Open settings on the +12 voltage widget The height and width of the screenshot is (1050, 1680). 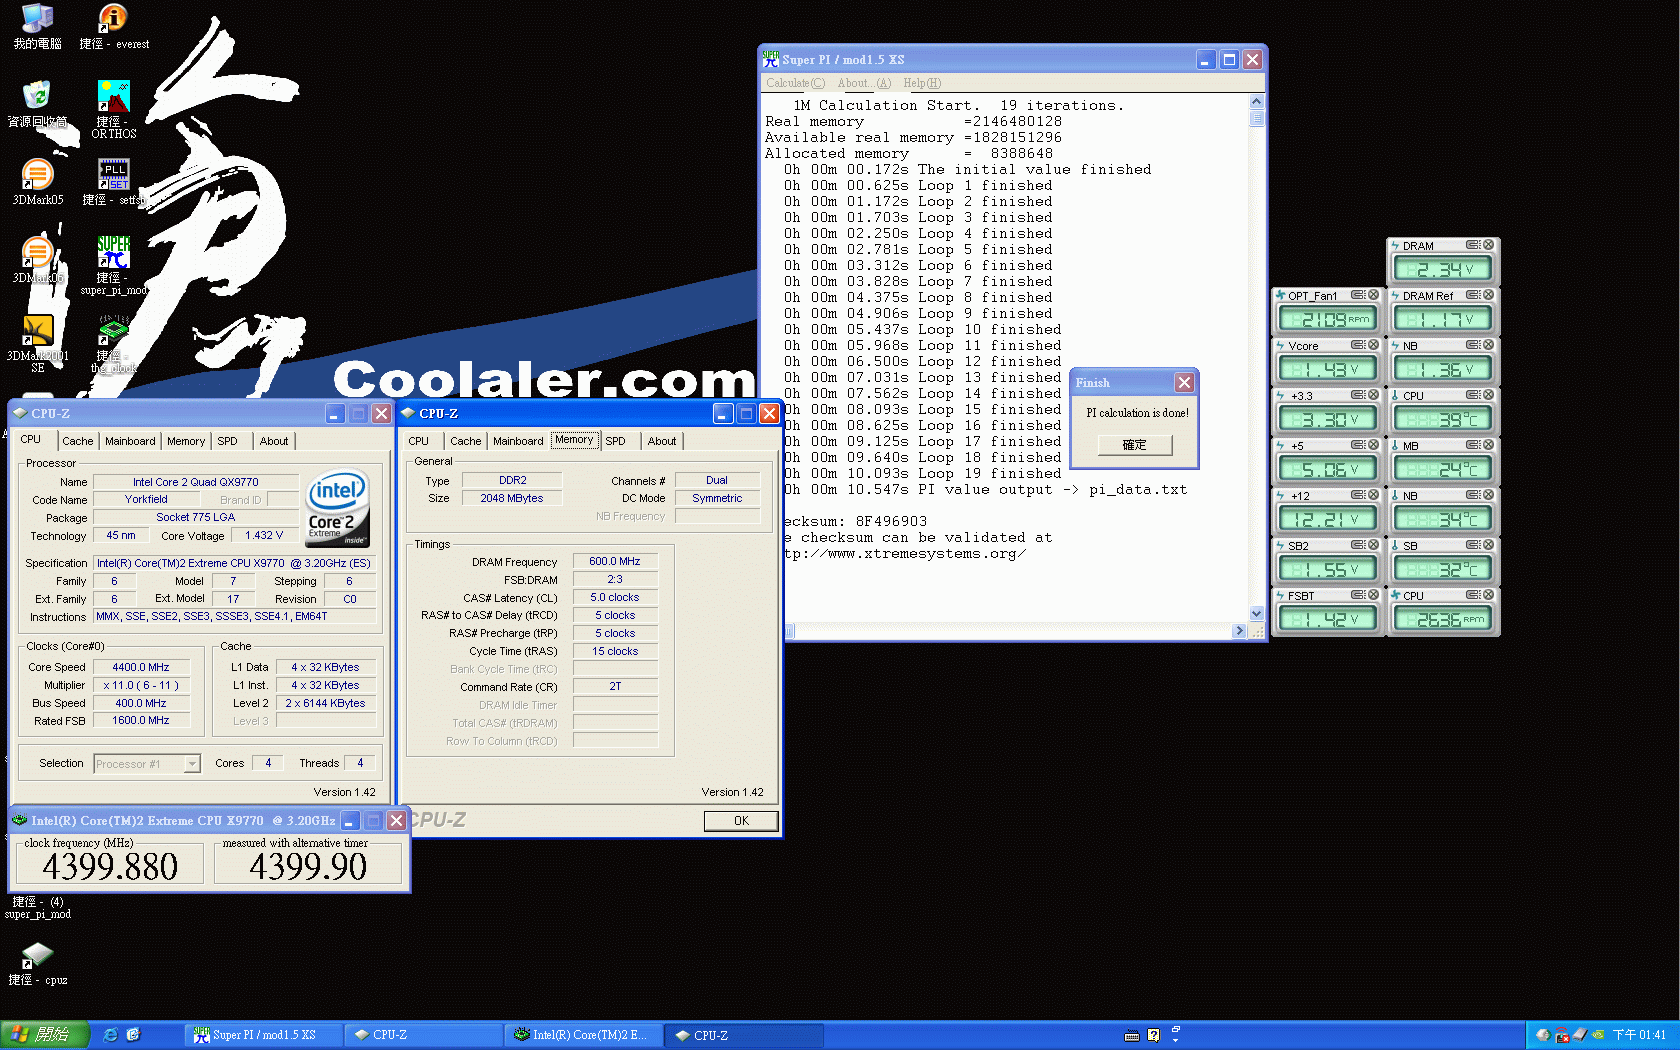click(1358, 495)
